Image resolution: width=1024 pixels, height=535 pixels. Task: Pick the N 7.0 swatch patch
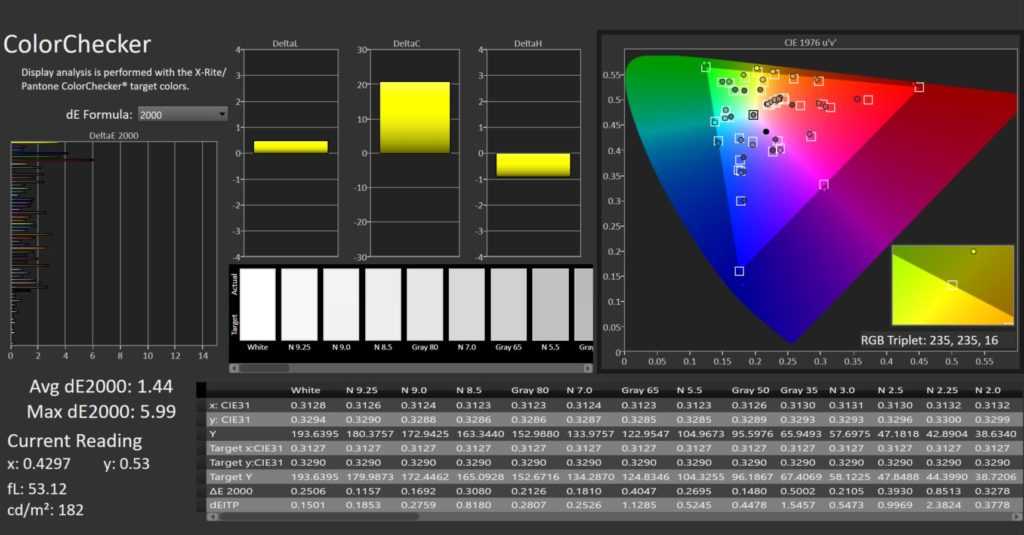coord(467,305)
